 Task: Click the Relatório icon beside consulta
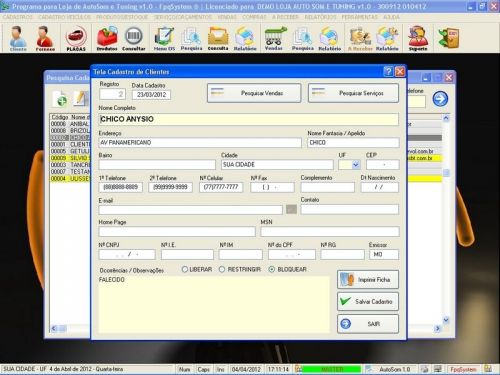coord(245,38)
